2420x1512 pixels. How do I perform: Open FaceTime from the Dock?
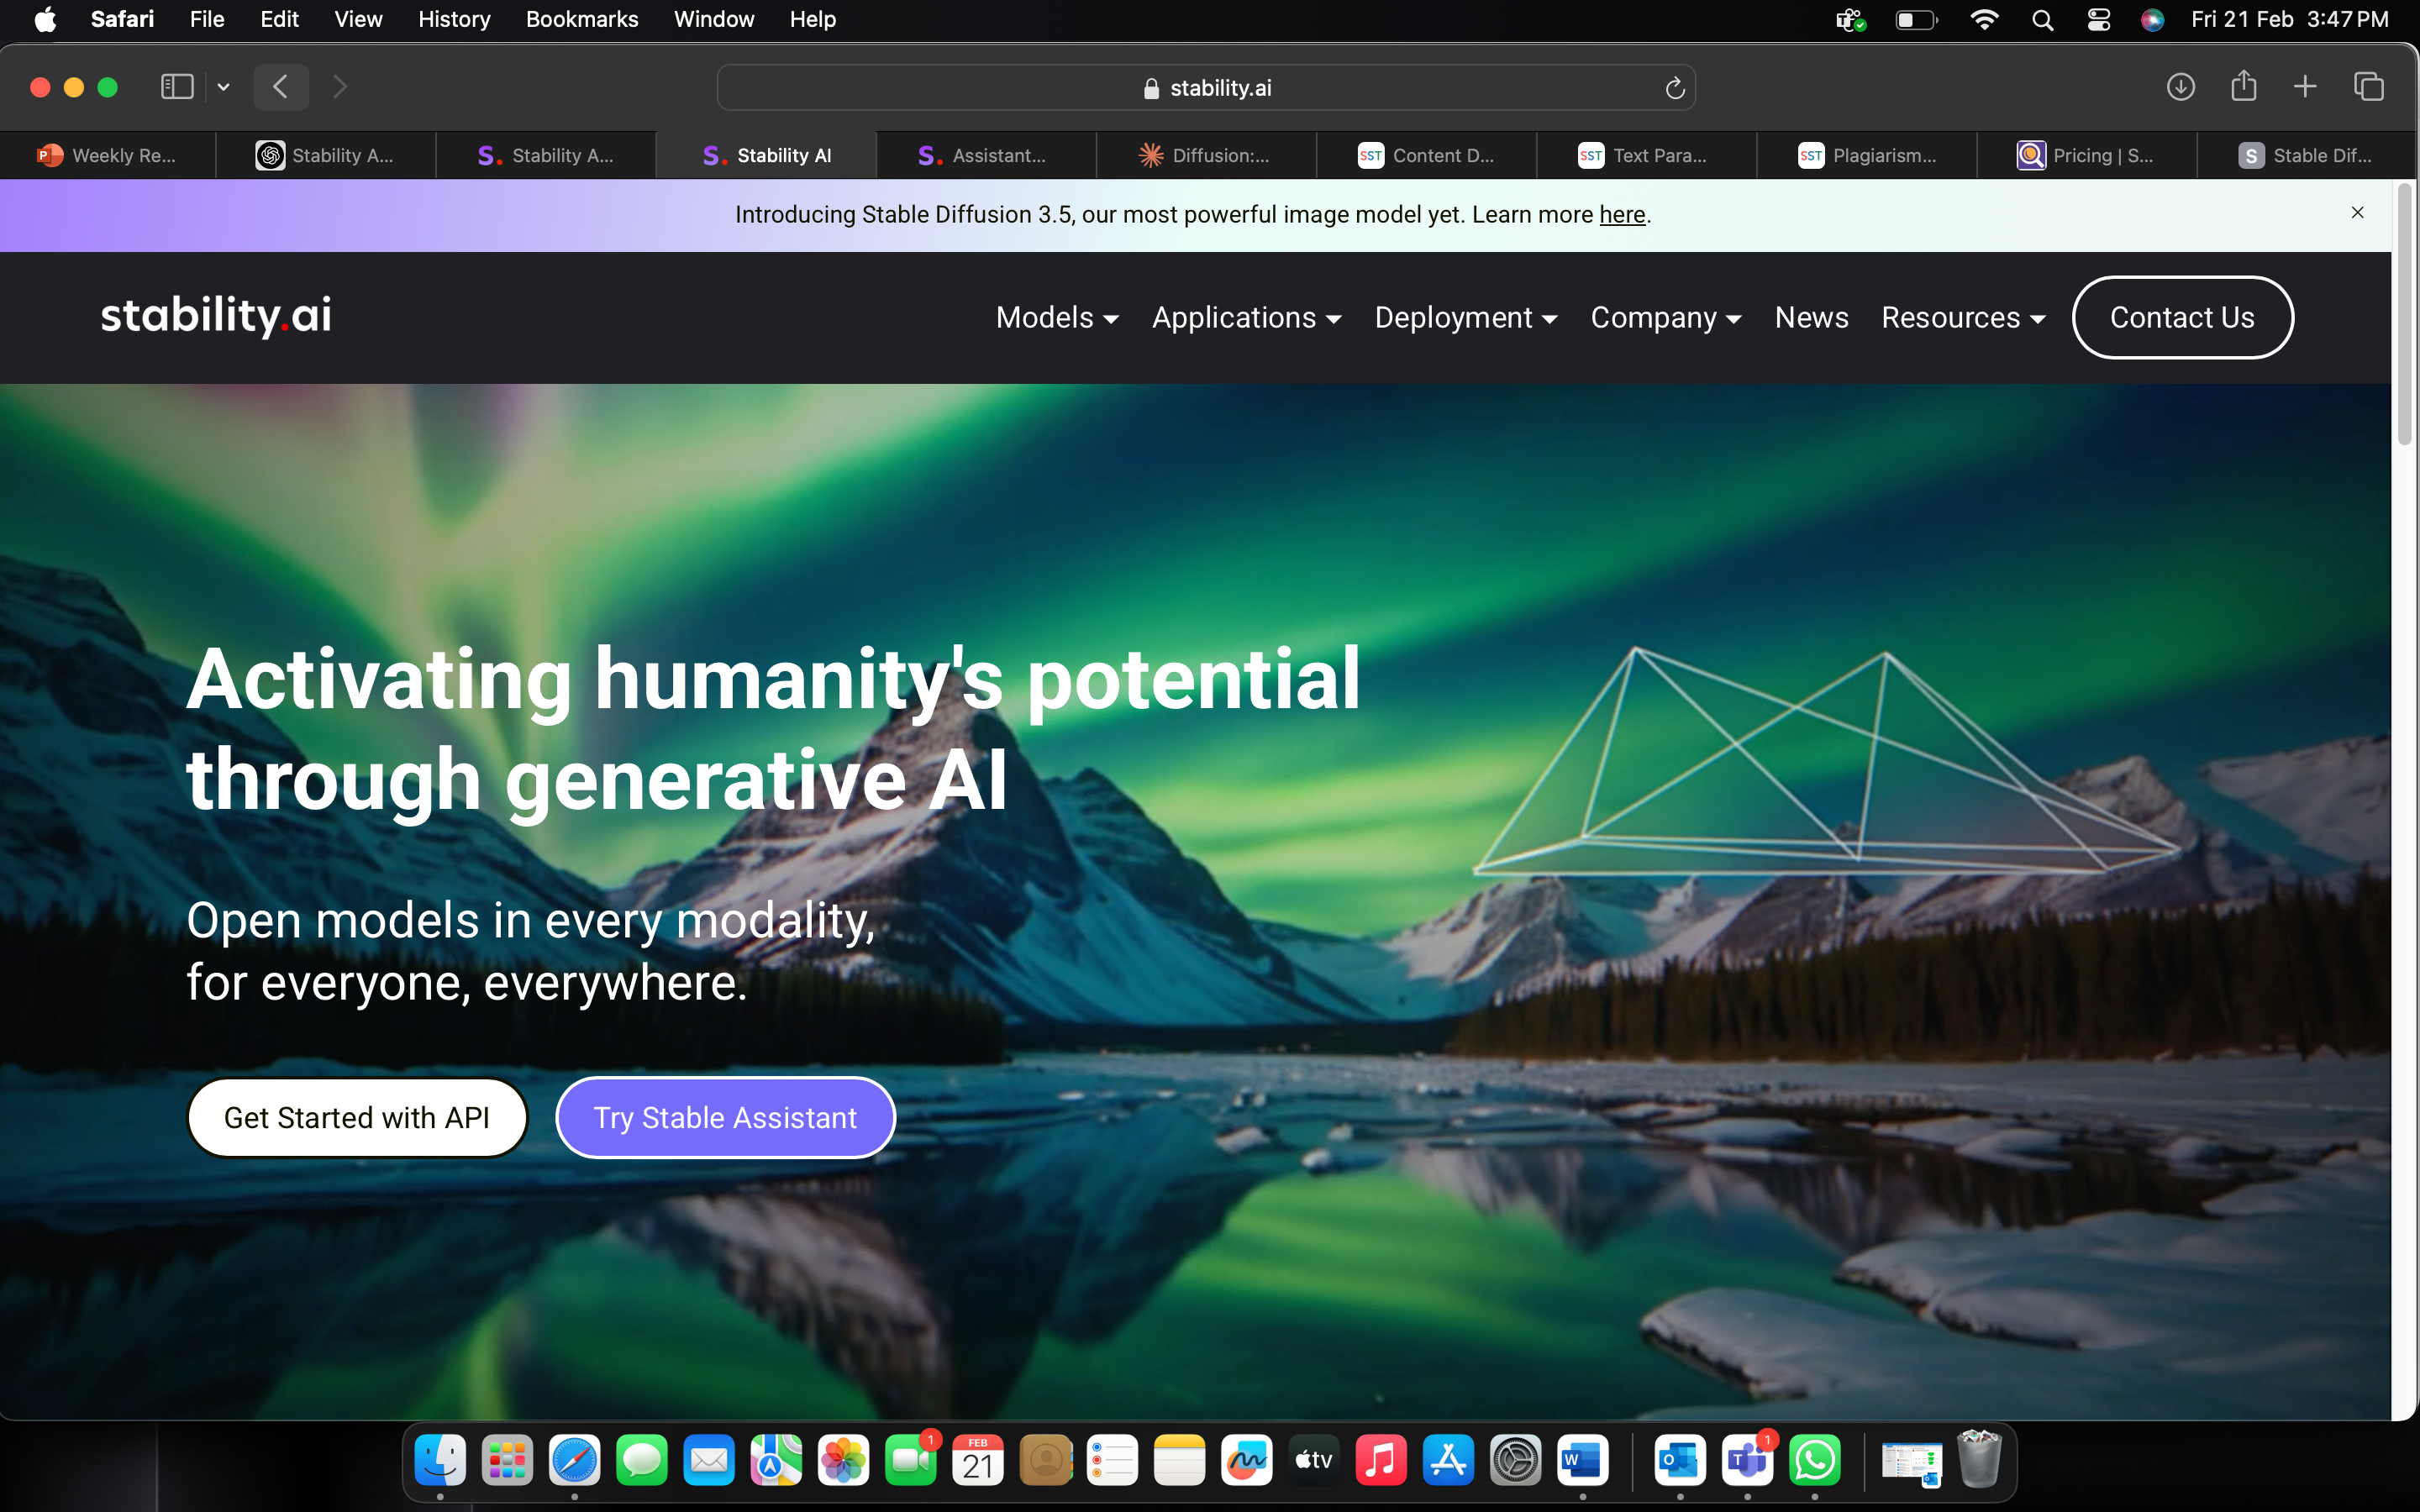click(x=911, y=1461)
